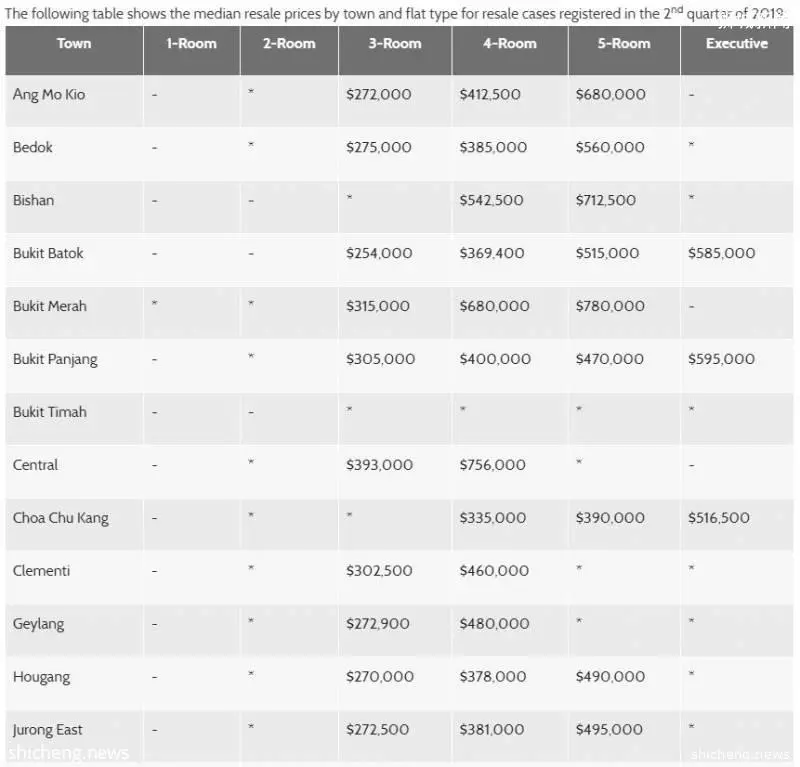Click Bukit Panjang 4-Room price $400,000
This screenshot has height=767, width=800.
point(495,359)
